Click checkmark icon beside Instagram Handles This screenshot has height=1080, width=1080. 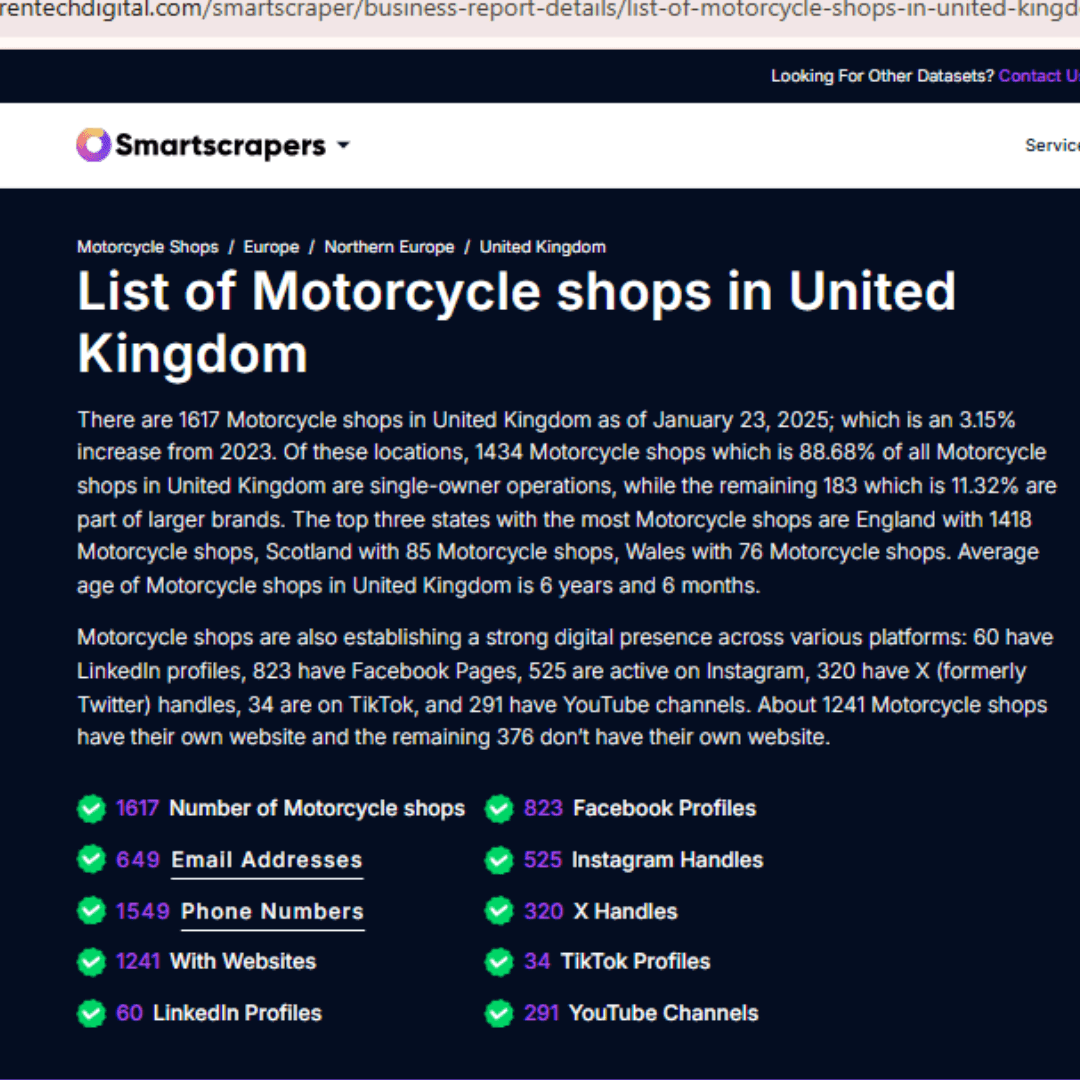tap(499, 860)
